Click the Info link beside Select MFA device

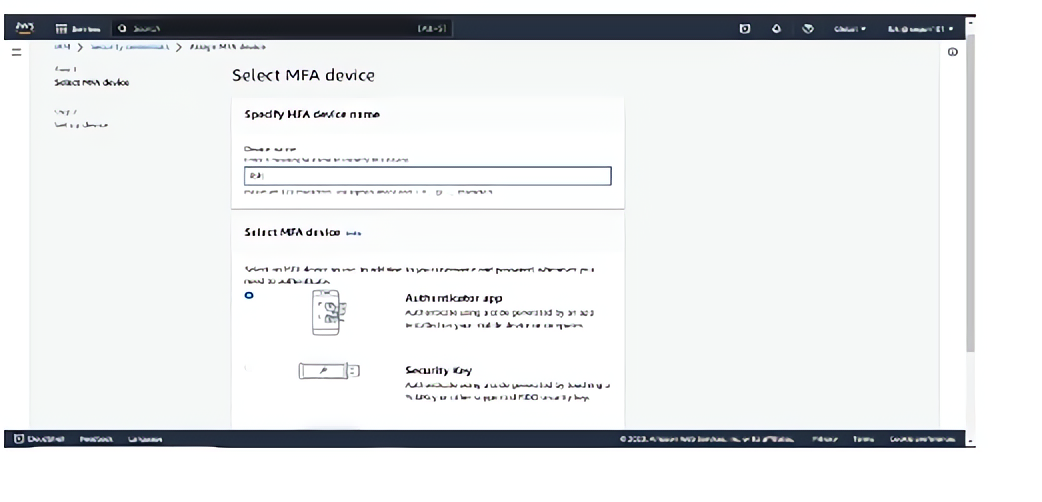[353, 233]
